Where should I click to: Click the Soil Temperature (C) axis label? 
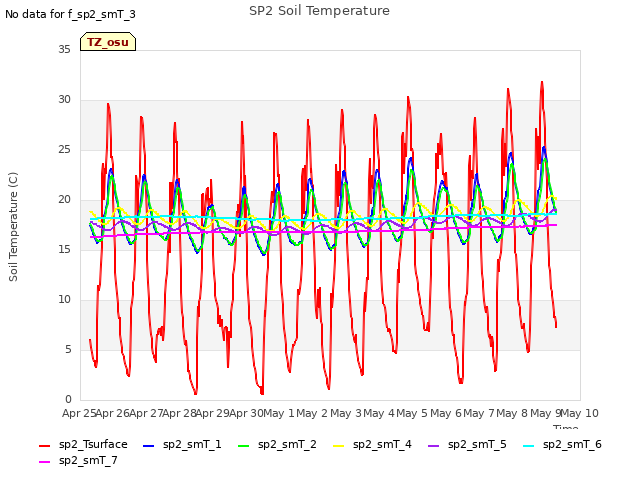point(13,227)
